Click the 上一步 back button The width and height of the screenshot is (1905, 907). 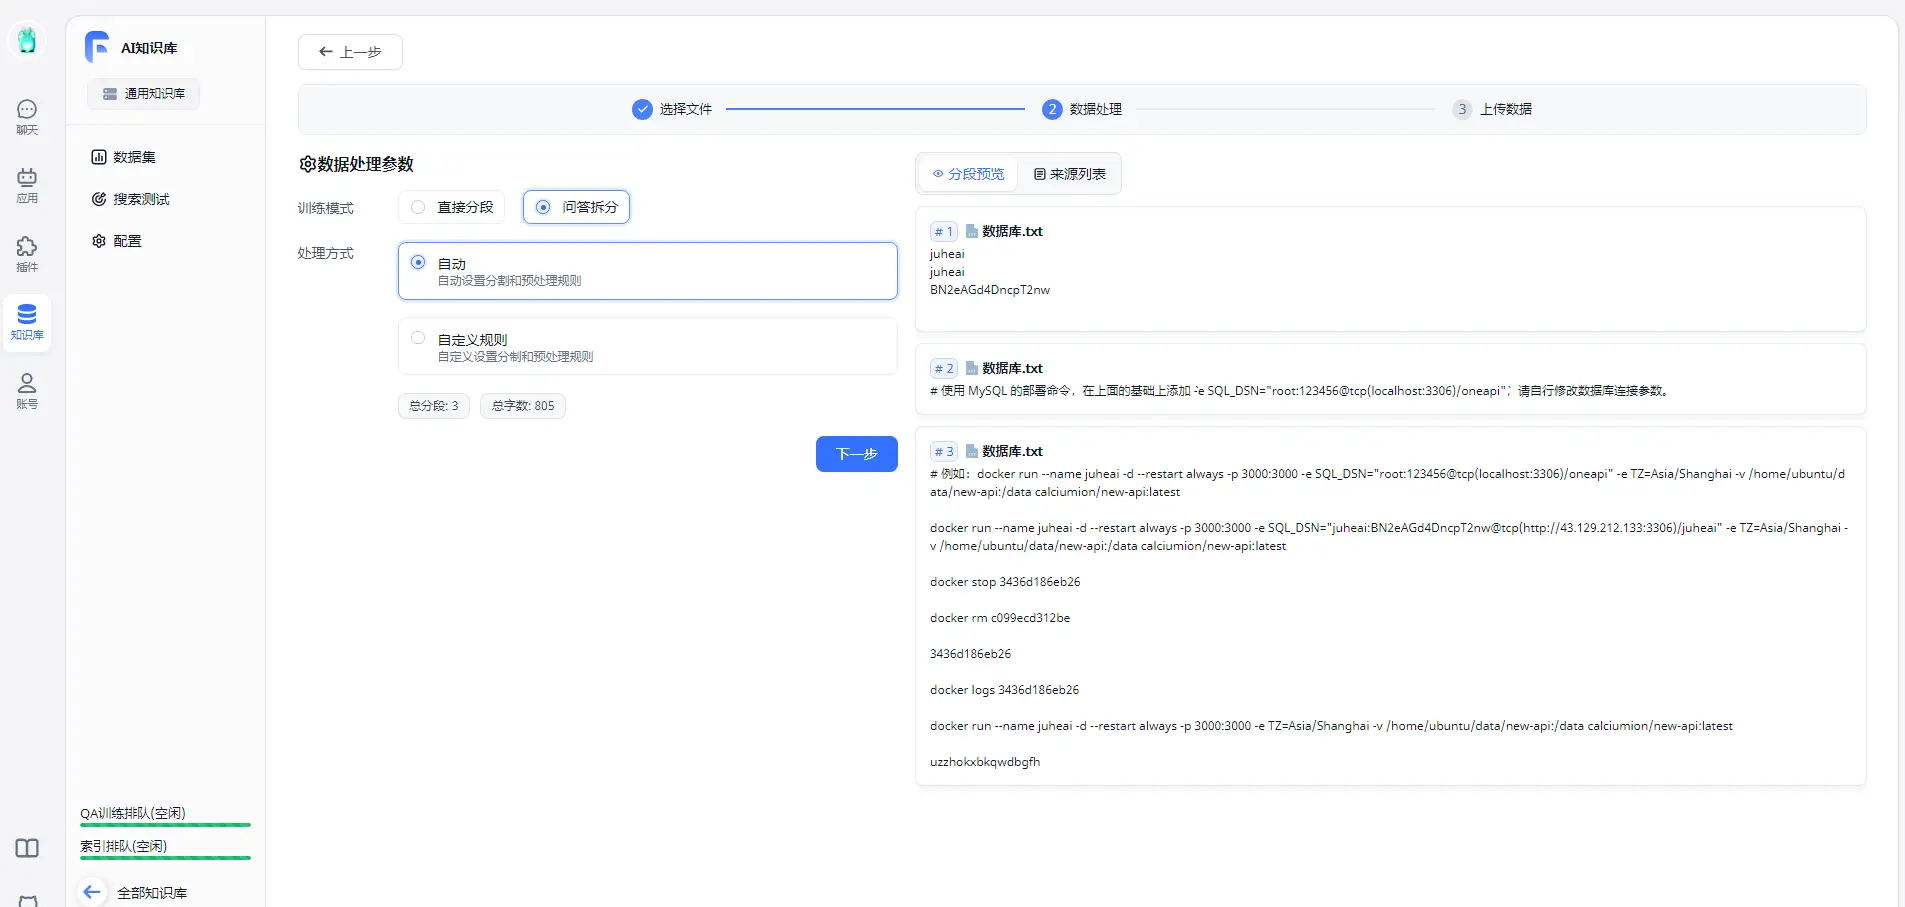[350, 52]
